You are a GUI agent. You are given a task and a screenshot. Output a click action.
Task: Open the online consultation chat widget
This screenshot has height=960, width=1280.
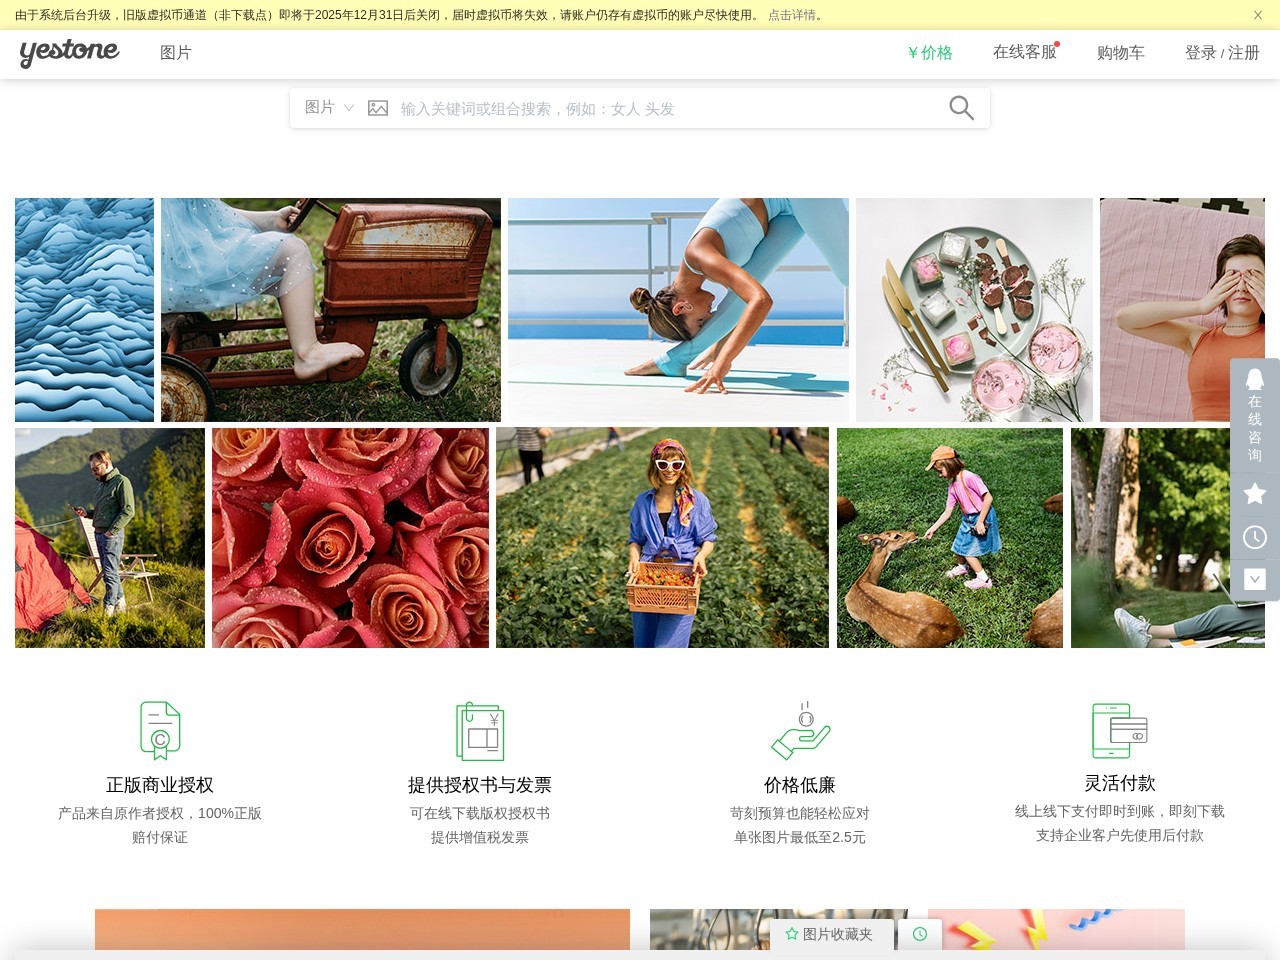[x=1255, y=414]
